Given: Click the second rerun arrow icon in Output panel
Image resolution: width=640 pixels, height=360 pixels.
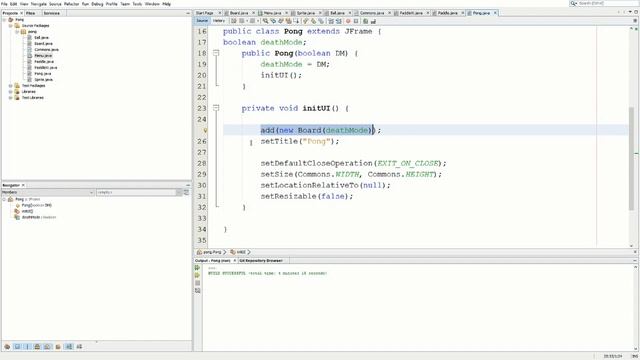Looking at the screenshot, I should [198, 276].
